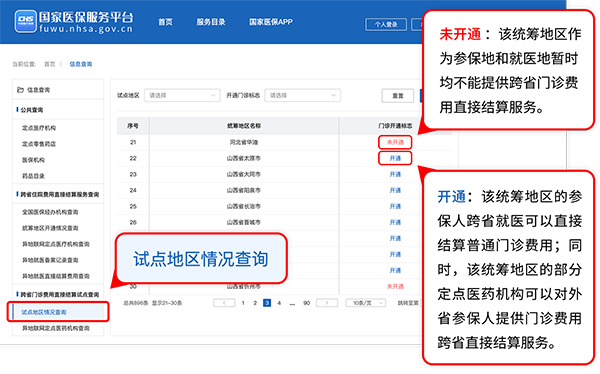600x374 pixels.
Task: Click the 开通 status in row 23
Action: 395,175
